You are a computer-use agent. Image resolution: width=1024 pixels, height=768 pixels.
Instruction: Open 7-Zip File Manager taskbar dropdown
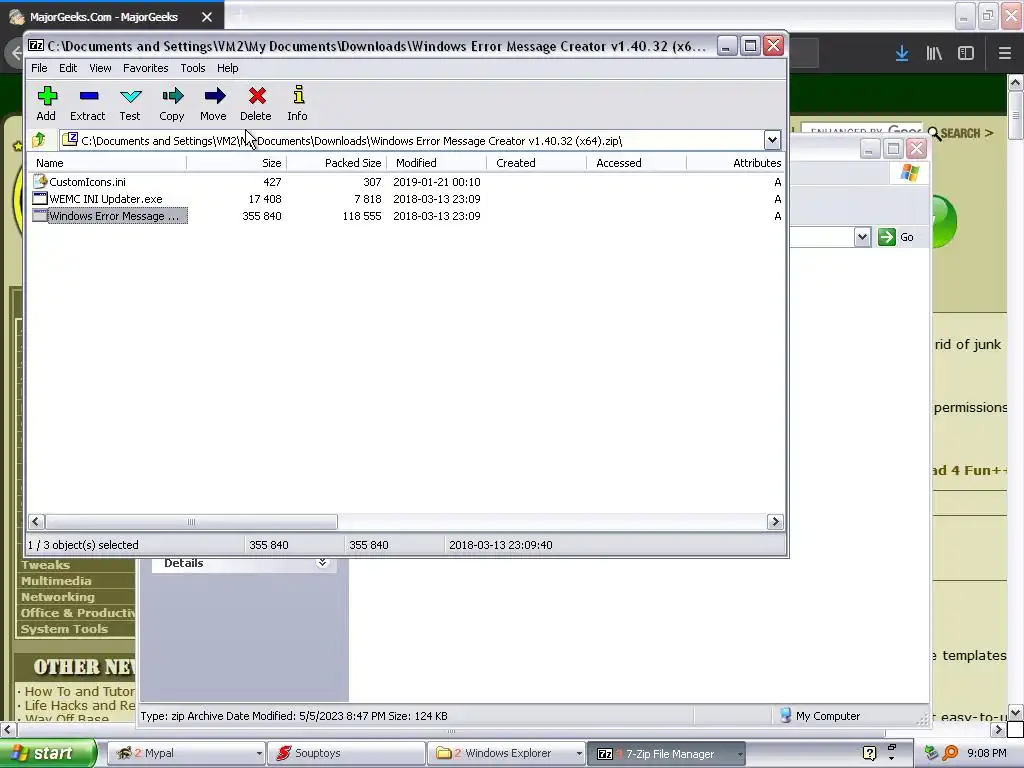(740, 754)
